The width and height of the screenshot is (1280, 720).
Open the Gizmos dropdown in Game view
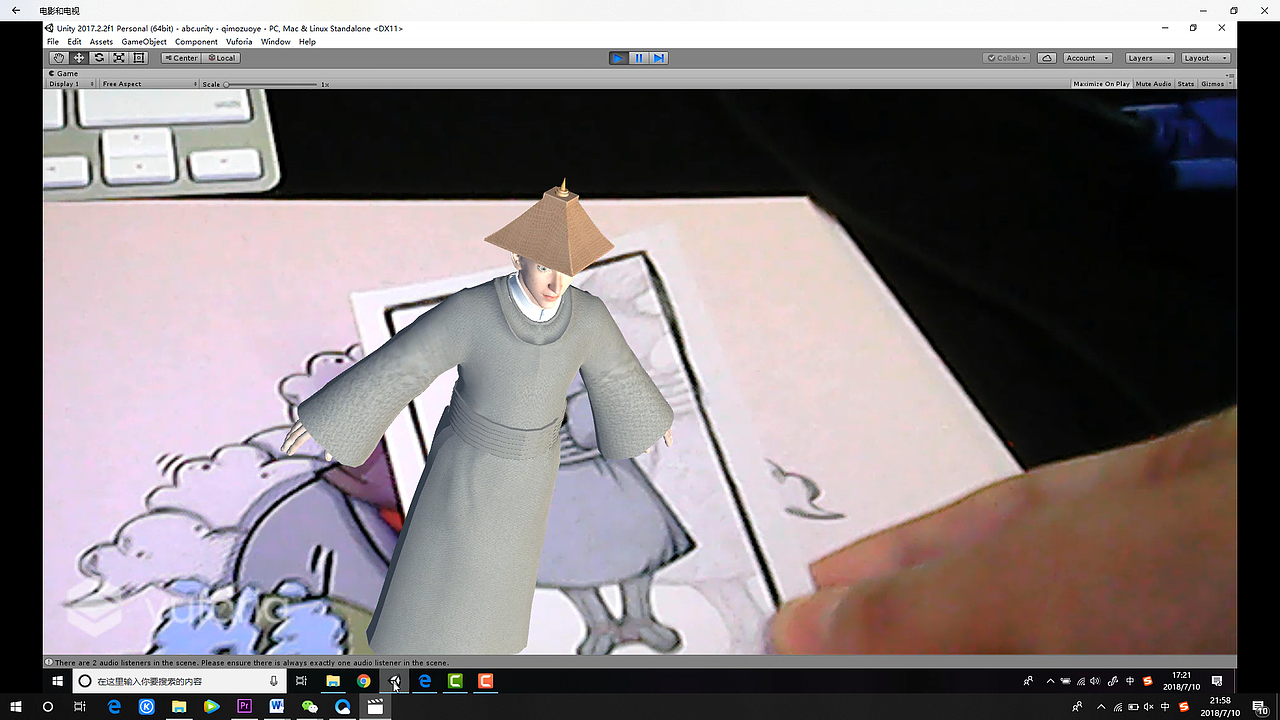click(x=1215, y=84)
